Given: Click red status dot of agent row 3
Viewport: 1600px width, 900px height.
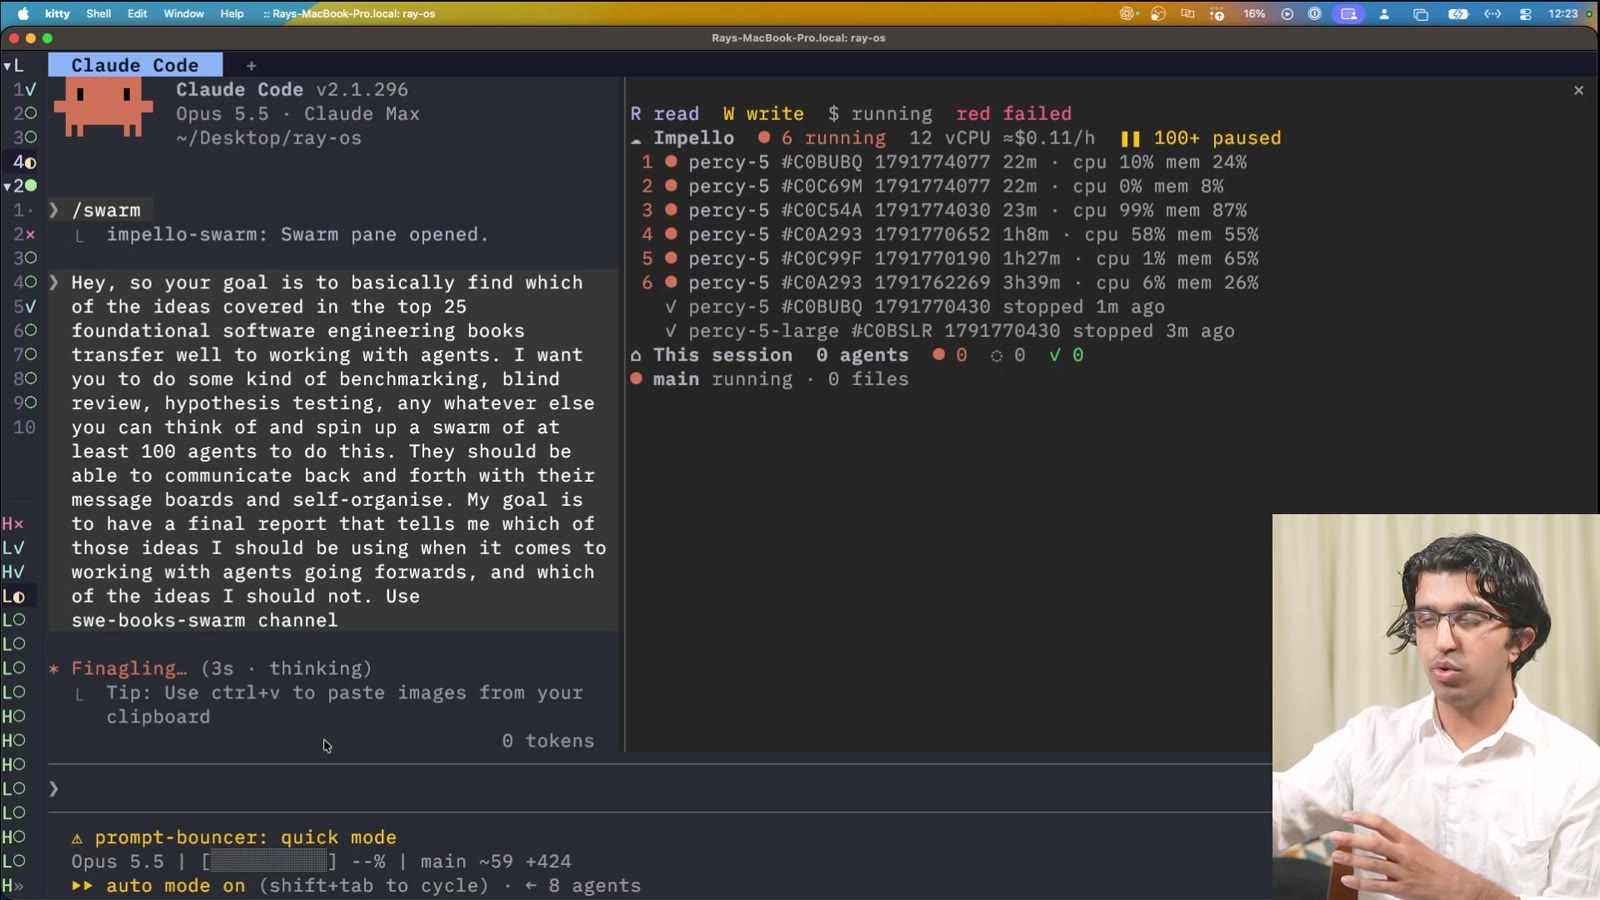Looking at the screenshot, I should 671,210.
